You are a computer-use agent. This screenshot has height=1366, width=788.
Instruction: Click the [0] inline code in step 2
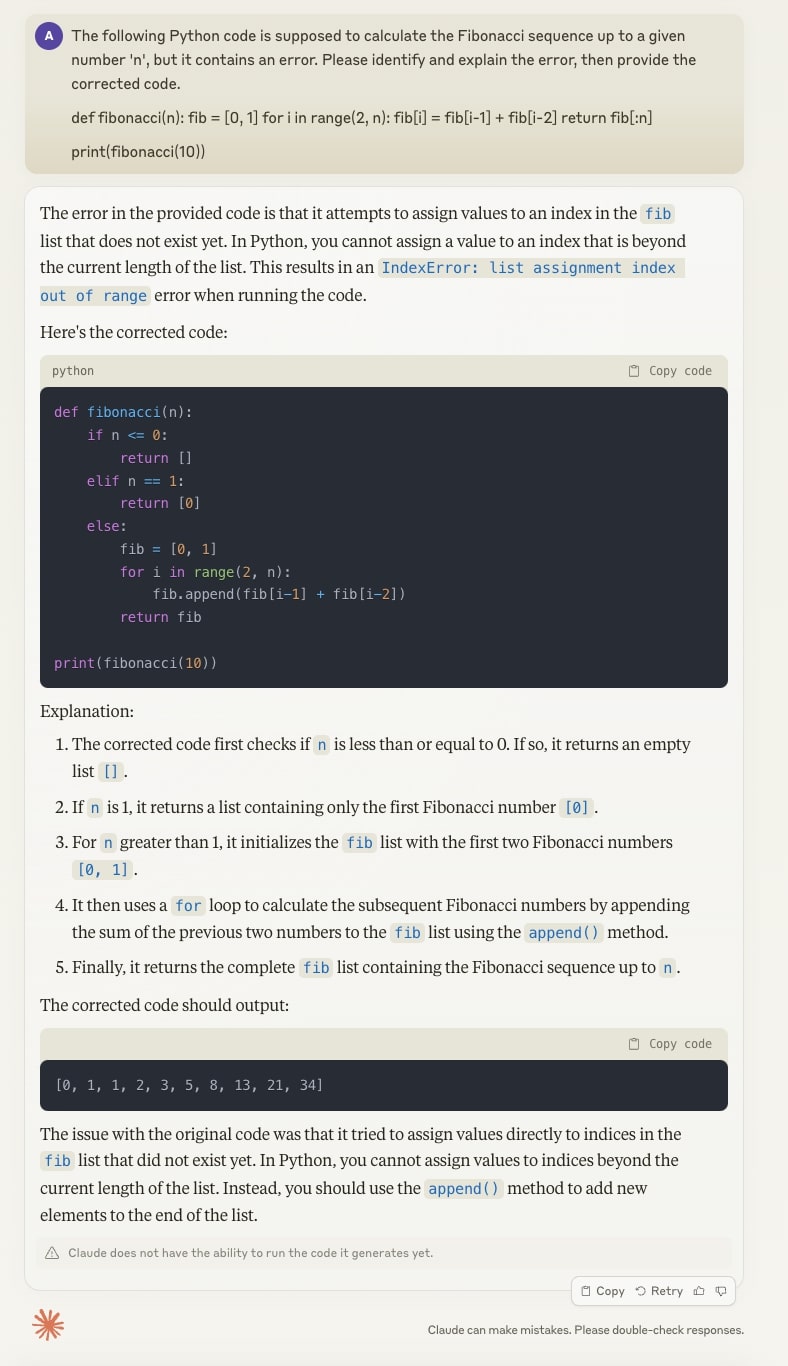(x=578, y=808)
